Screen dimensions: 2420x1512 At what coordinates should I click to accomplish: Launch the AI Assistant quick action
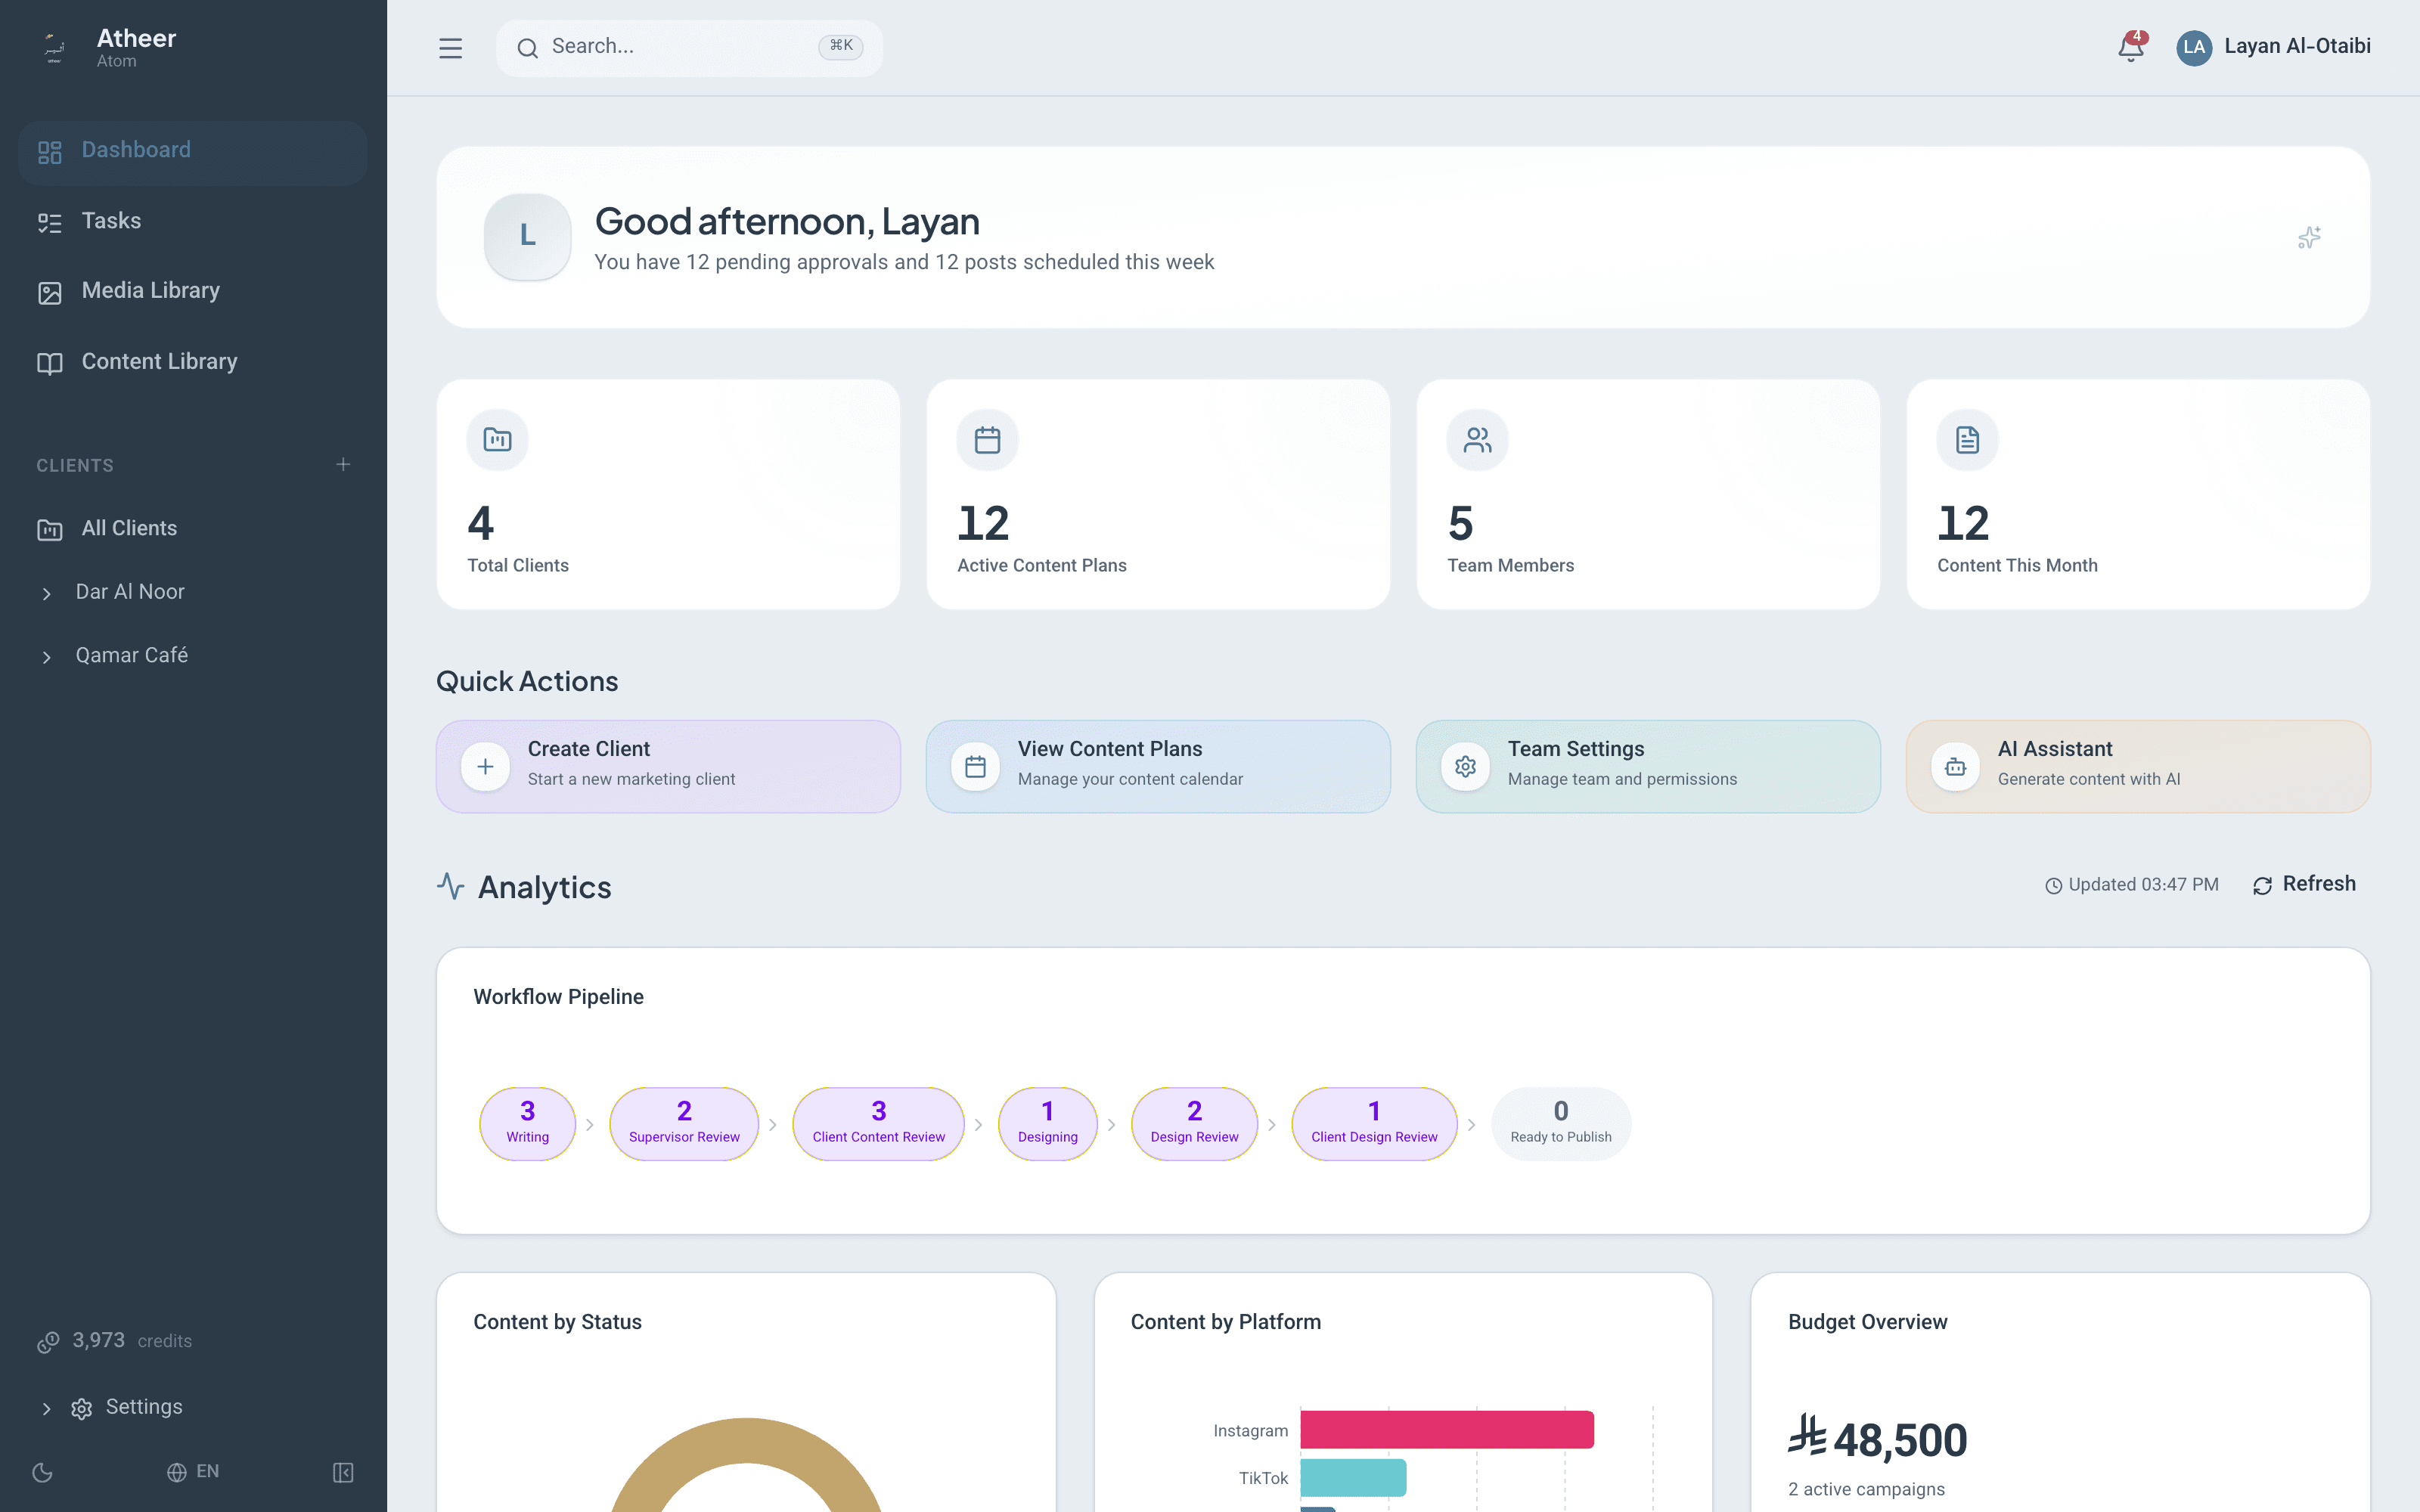[x=2138, y=767]
